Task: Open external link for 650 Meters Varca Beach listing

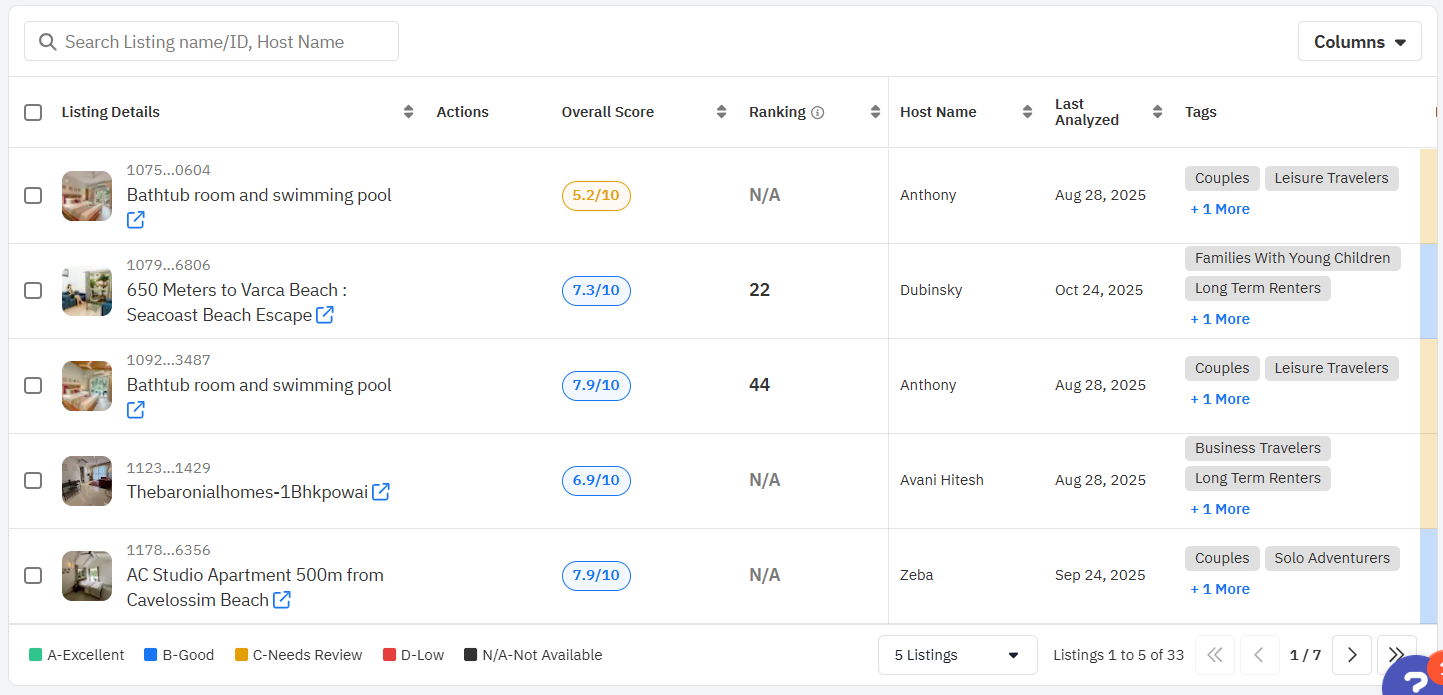Action: coord(325,315)
